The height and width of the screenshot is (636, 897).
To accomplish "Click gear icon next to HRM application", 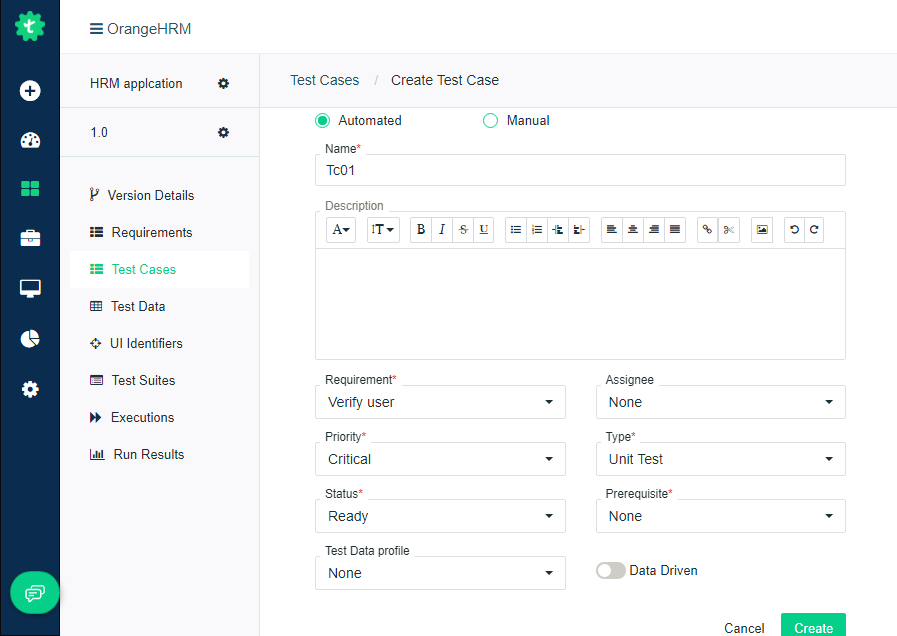I will [223, 83].
